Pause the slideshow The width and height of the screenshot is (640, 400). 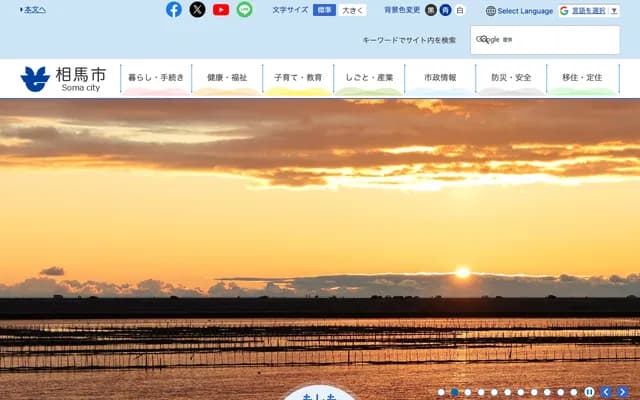point(589,392)
